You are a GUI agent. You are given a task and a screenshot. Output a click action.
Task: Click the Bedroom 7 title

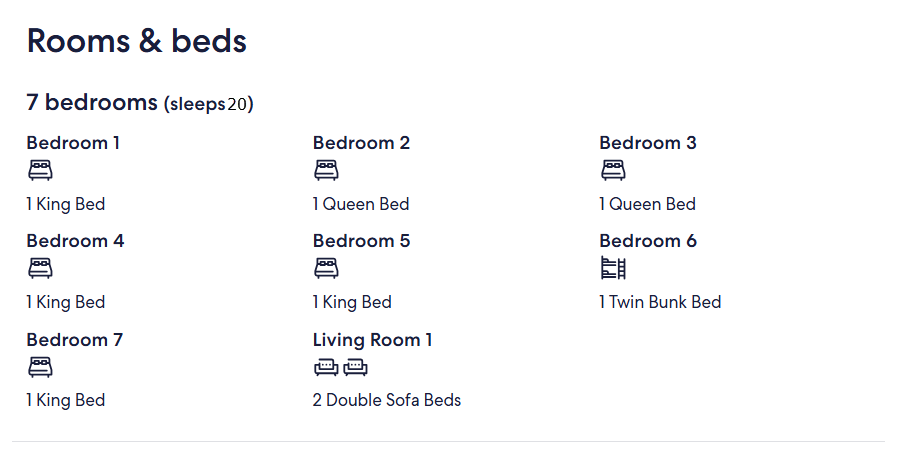75,340
